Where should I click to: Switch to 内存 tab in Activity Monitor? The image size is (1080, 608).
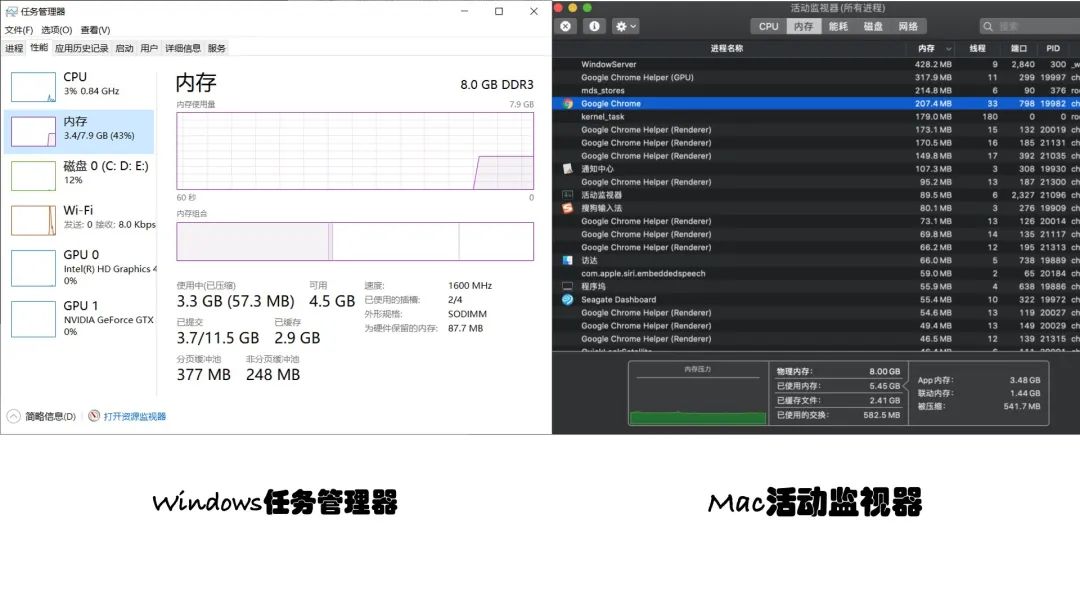(x=804, y=26)
